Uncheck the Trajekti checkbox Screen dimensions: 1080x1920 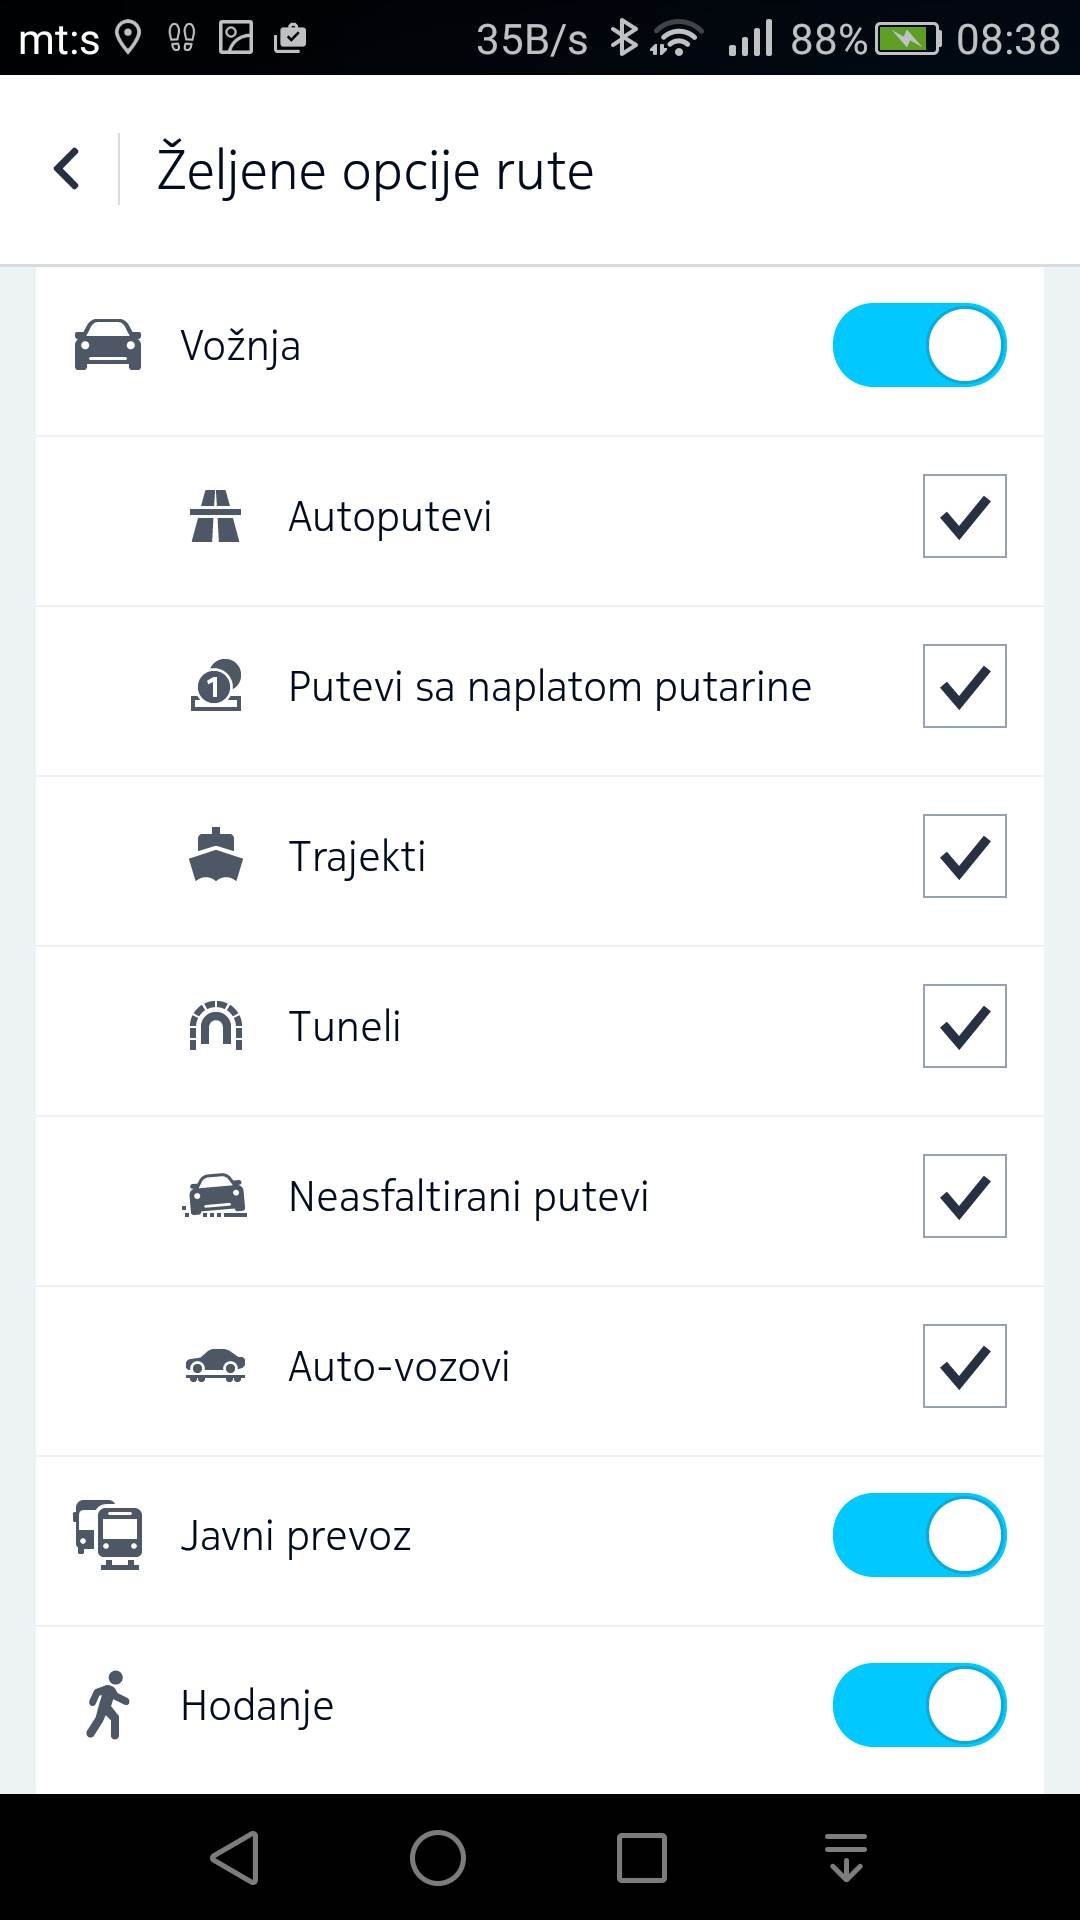click(964, 856)
